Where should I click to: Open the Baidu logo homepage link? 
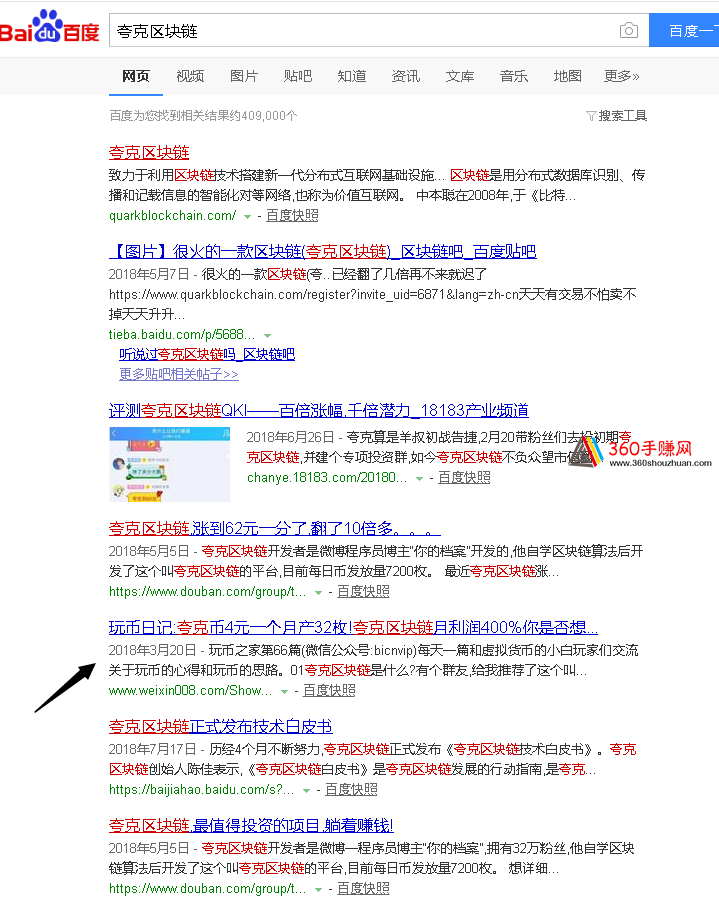pos(50,27)
